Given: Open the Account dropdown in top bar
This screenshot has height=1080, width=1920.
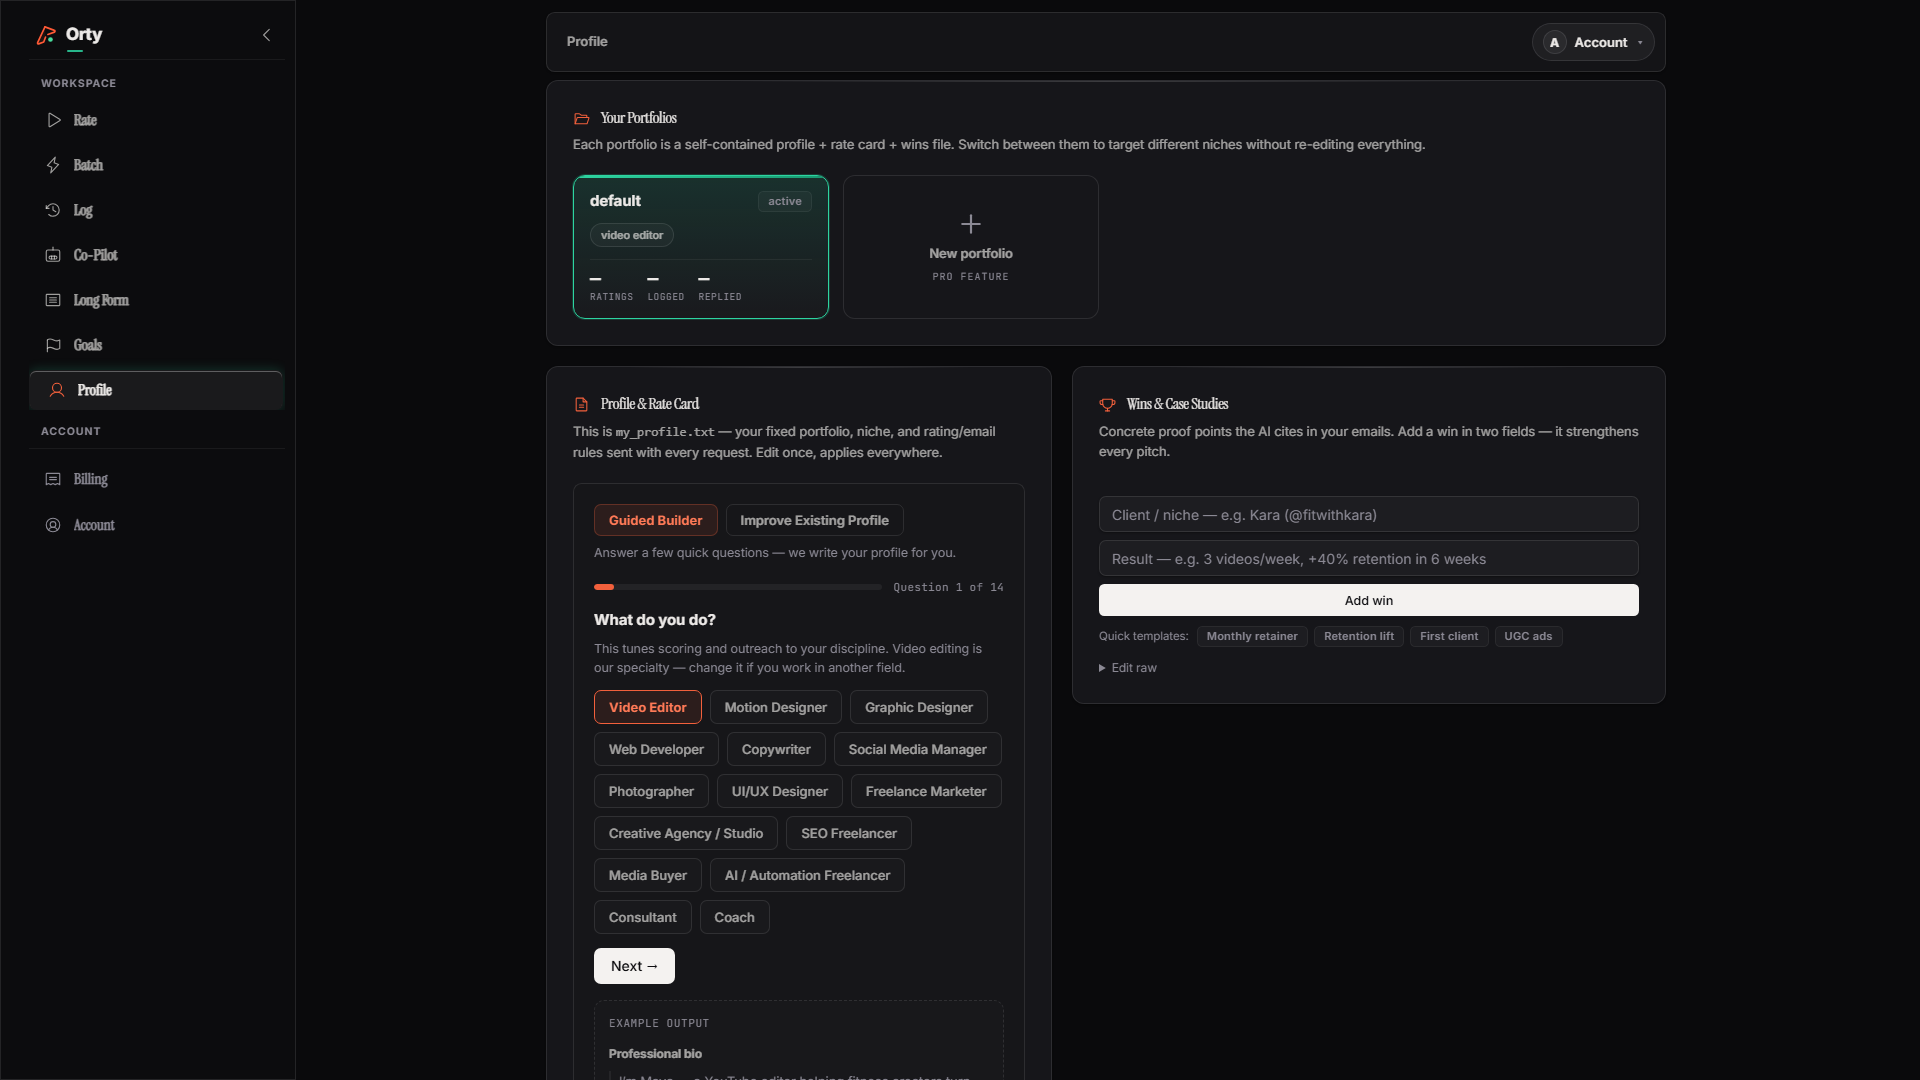Looking at the screenshot, I should (x=1593, y=42).
